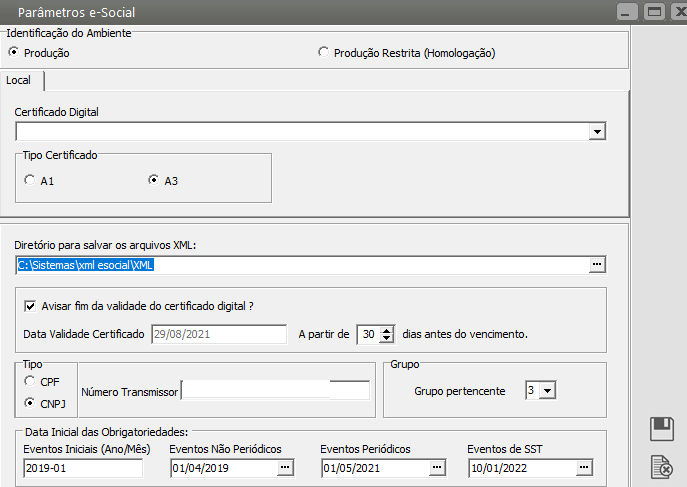Click the Eventos Iniciais date field

[83, 467]
